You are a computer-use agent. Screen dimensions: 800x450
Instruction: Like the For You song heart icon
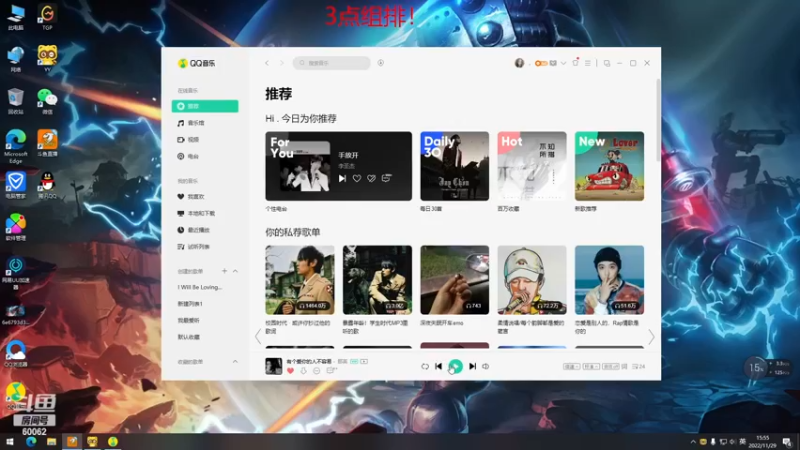(357, 178)
